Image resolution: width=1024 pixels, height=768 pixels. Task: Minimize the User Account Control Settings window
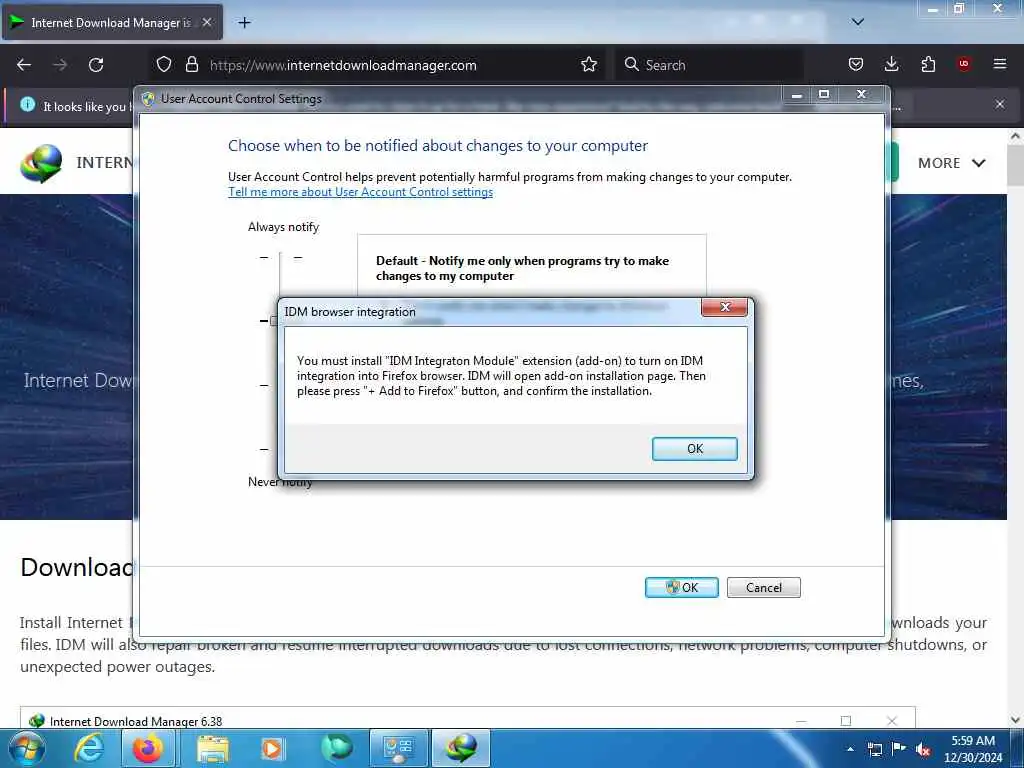click(797, 95)
